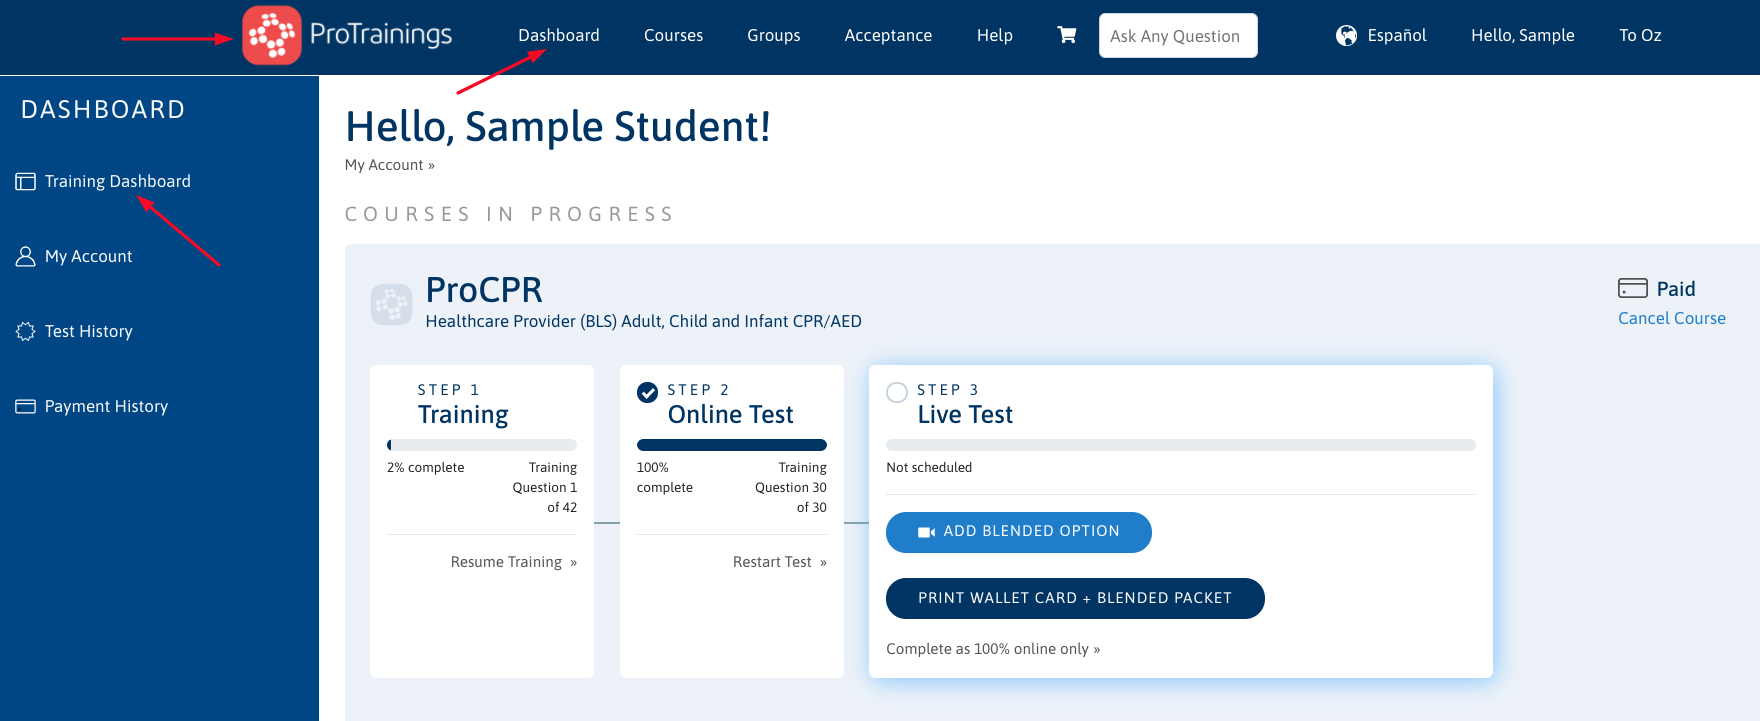Click the 'Hello, Sample Student!' heading
1760x721 pixels.
(x=558, y=127)
